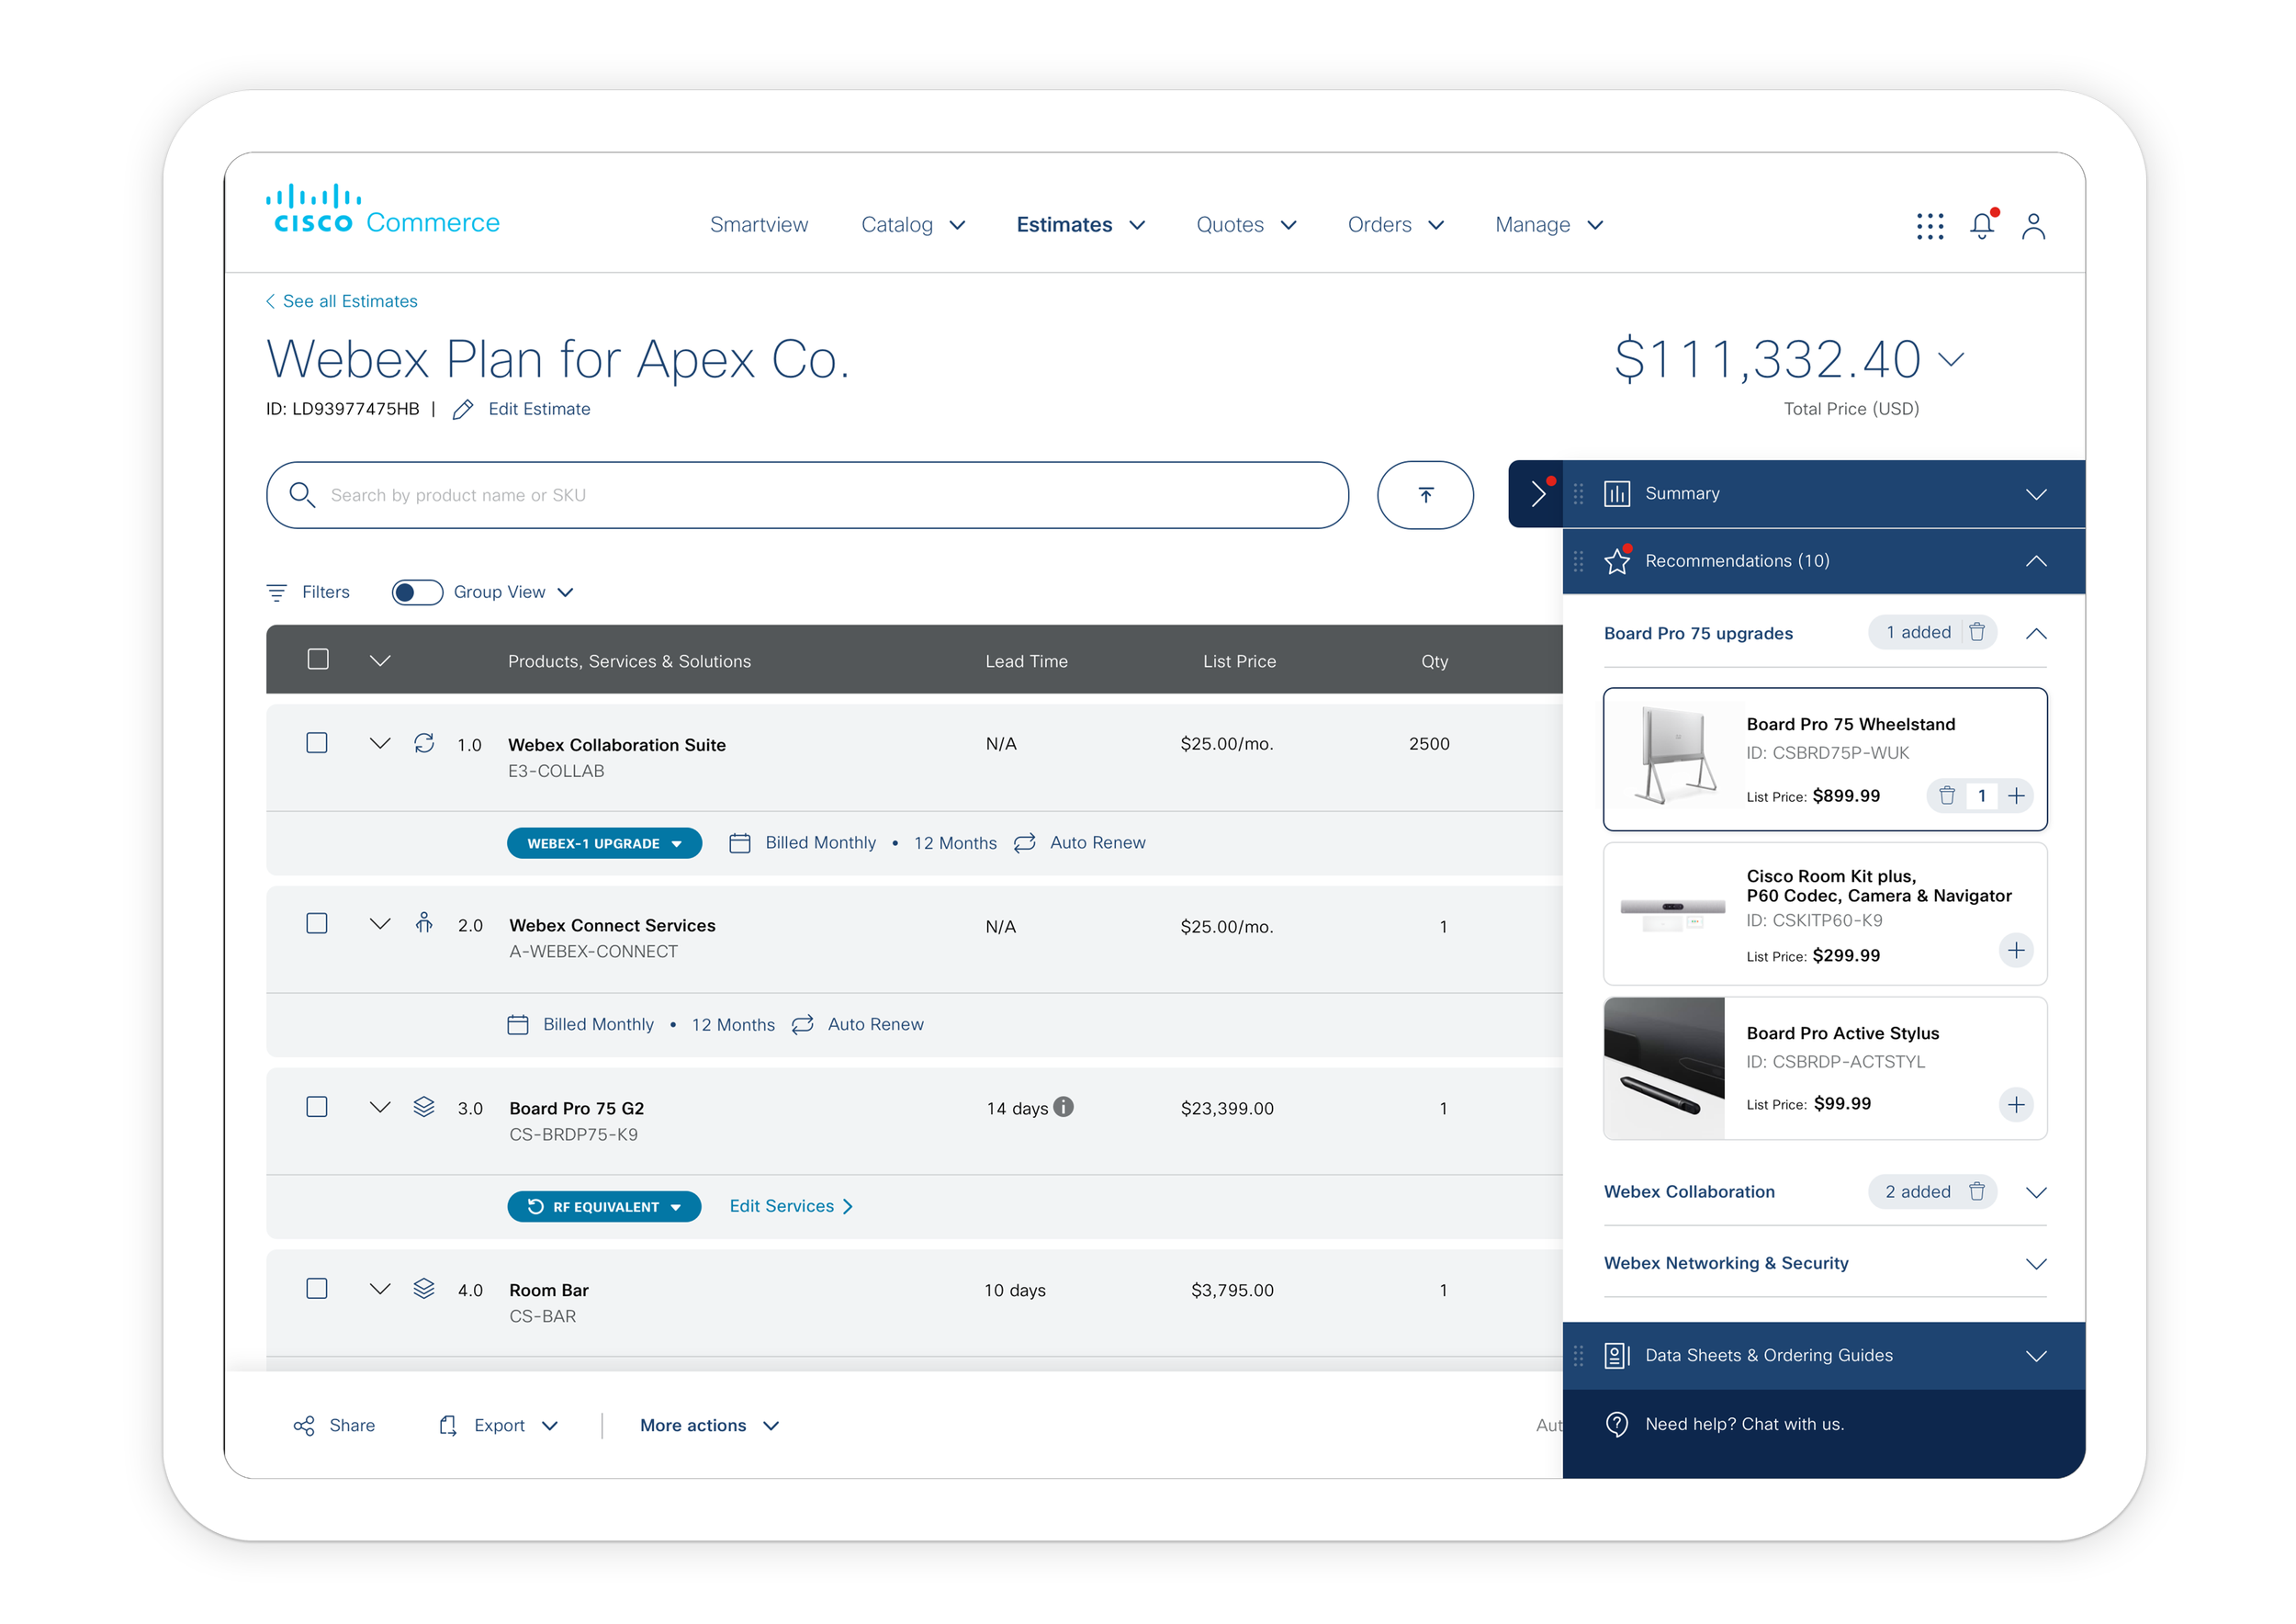Viewport: 2296px width, 1624px height.
Task: Check the Webex Collaboration Suite row checkbox
Action: (317, 743)
